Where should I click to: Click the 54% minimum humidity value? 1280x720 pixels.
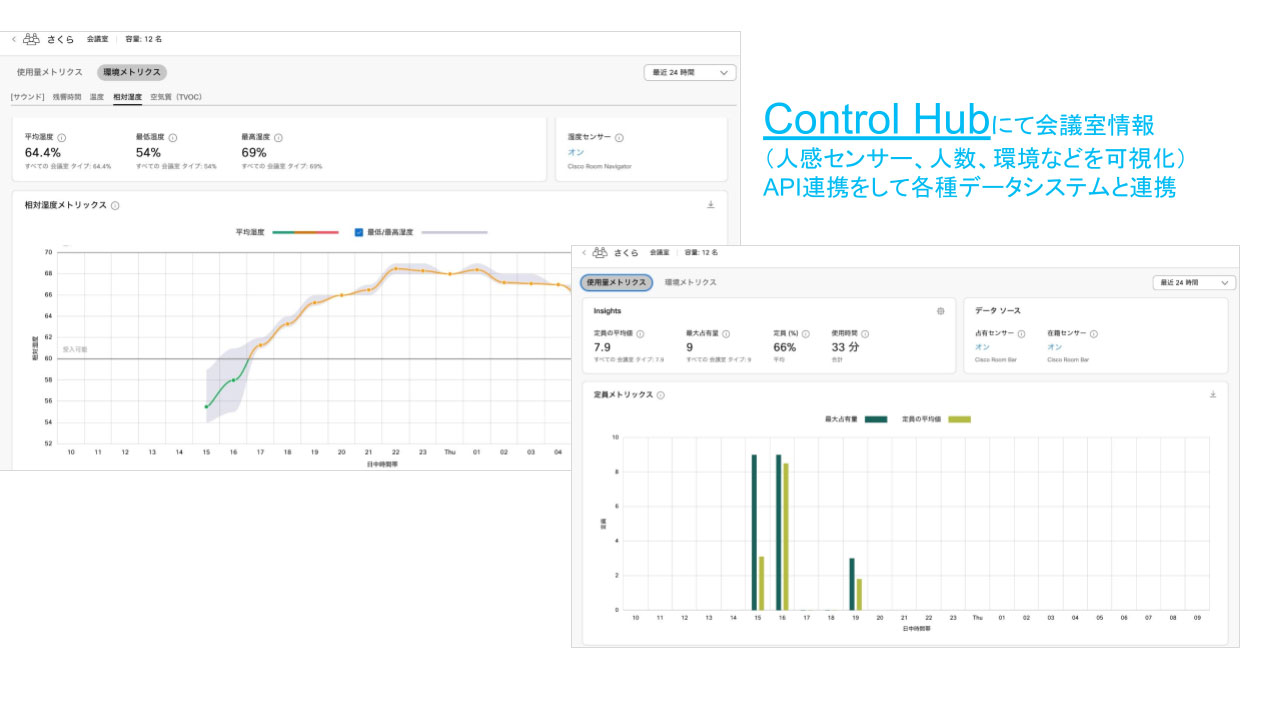coord(148,153)
